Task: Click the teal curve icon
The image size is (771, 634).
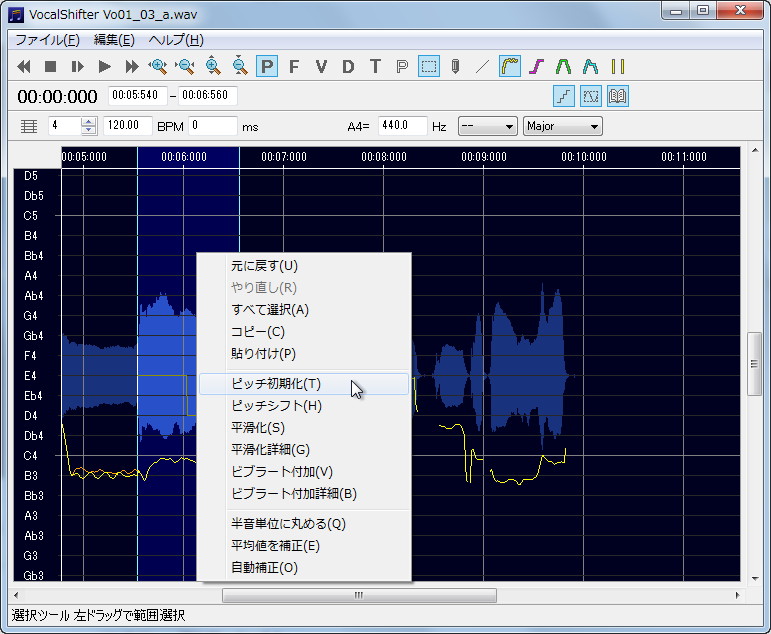Action: click(x=591, y=66)
